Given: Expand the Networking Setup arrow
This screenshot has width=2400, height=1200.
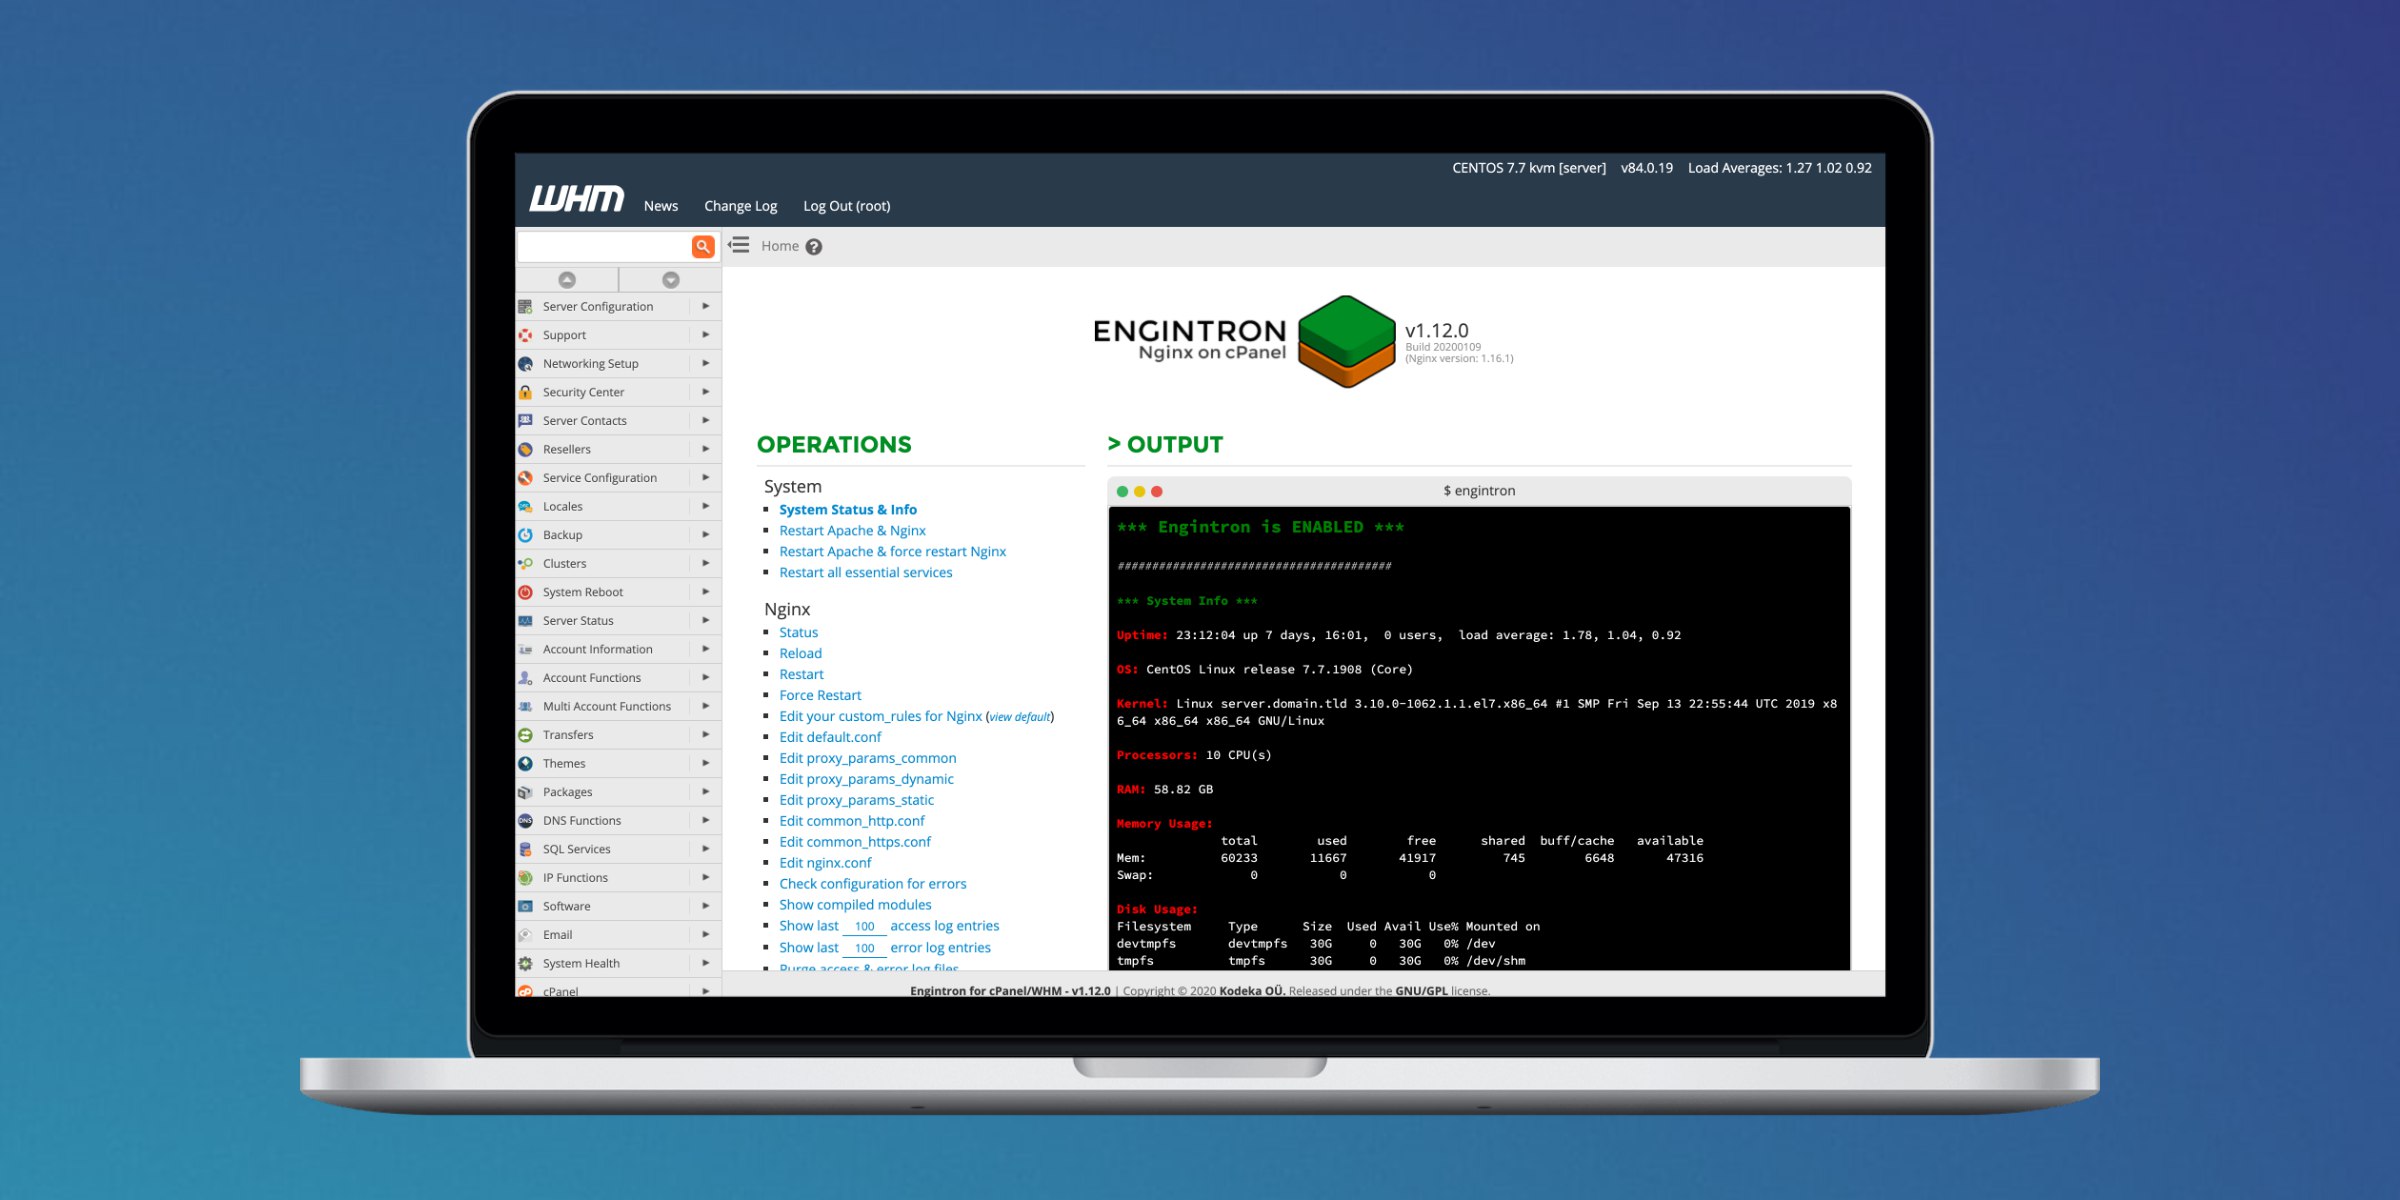Looking at the screenshot, I should [706, 363].
